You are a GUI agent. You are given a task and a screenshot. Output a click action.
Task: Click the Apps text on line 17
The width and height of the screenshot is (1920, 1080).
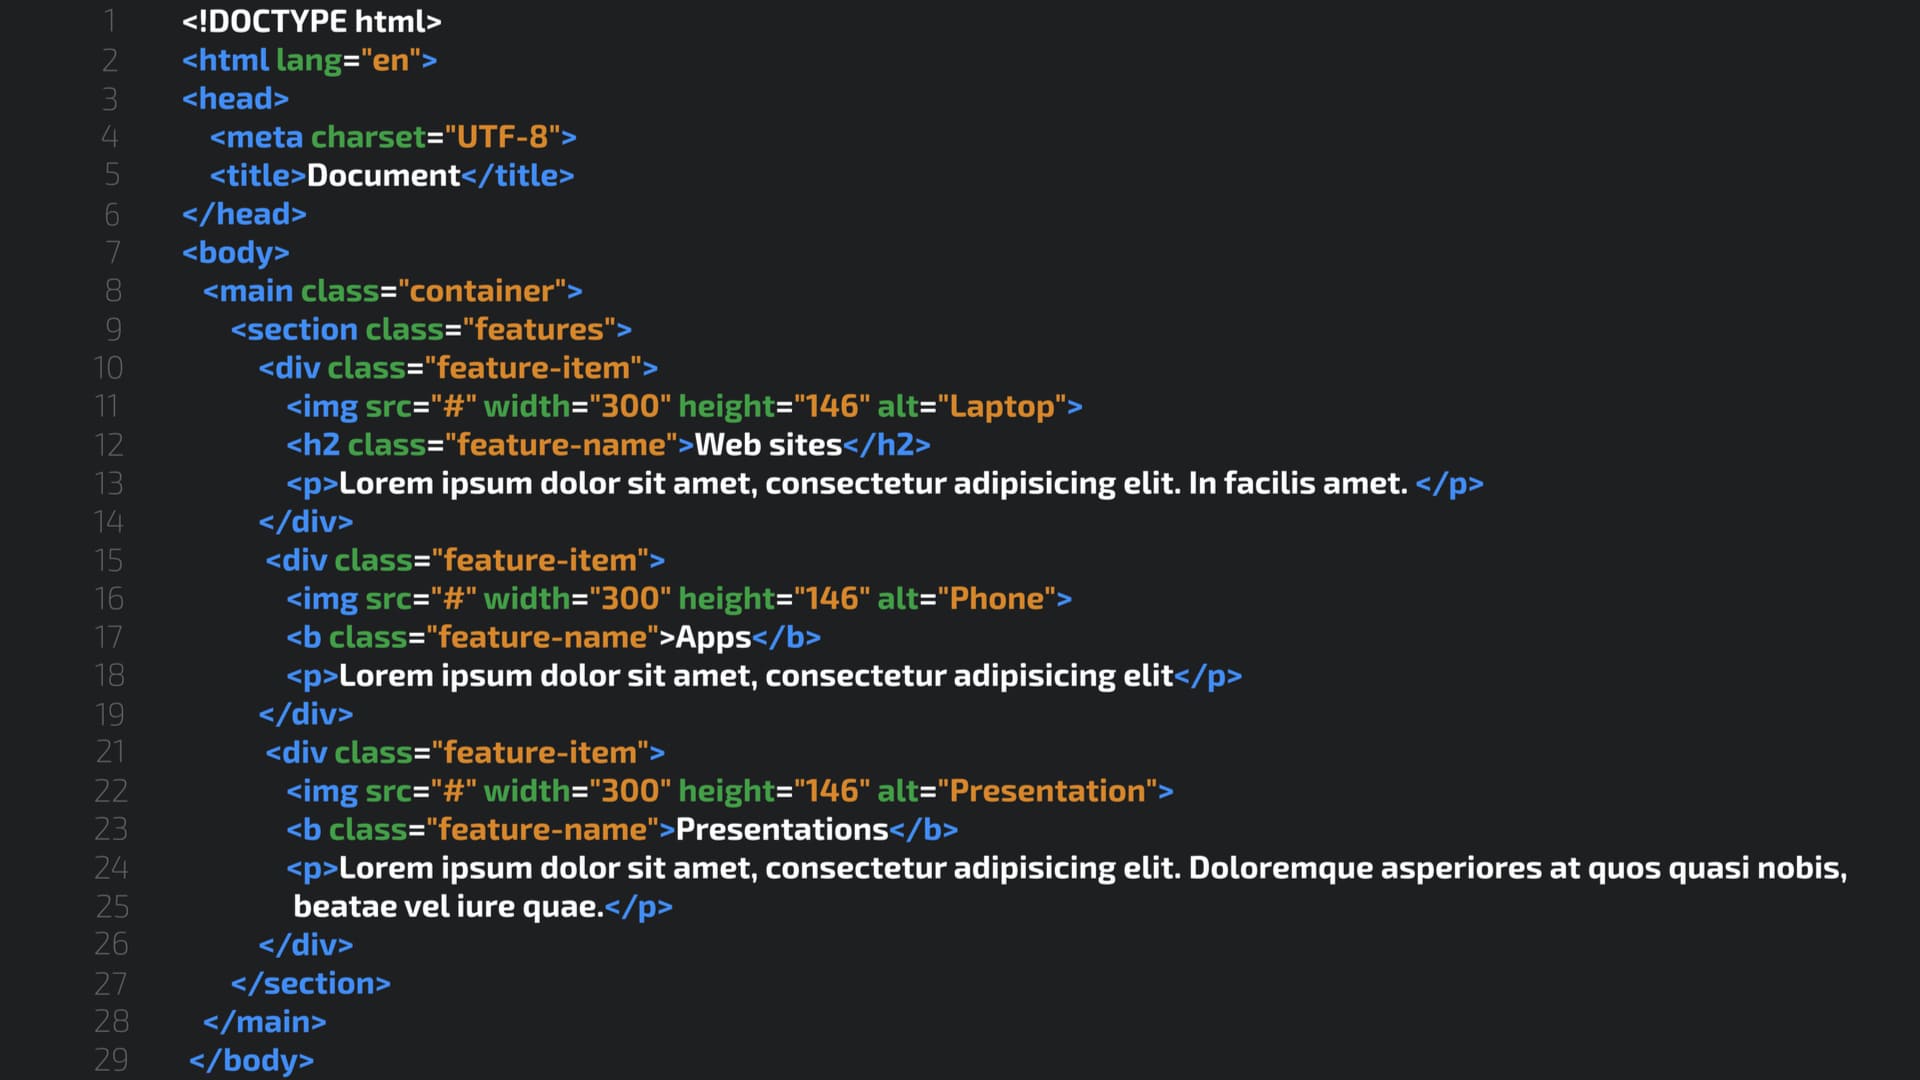[713, 638]
